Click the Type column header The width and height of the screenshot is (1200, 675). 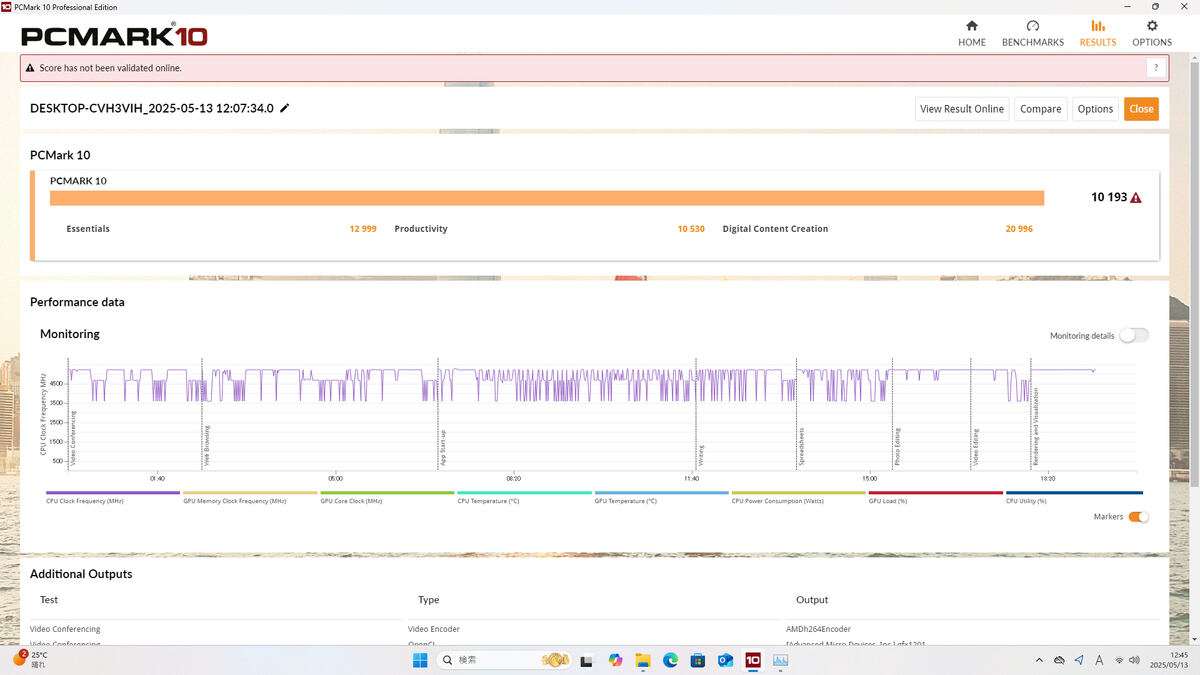click(x=429, y=600)
